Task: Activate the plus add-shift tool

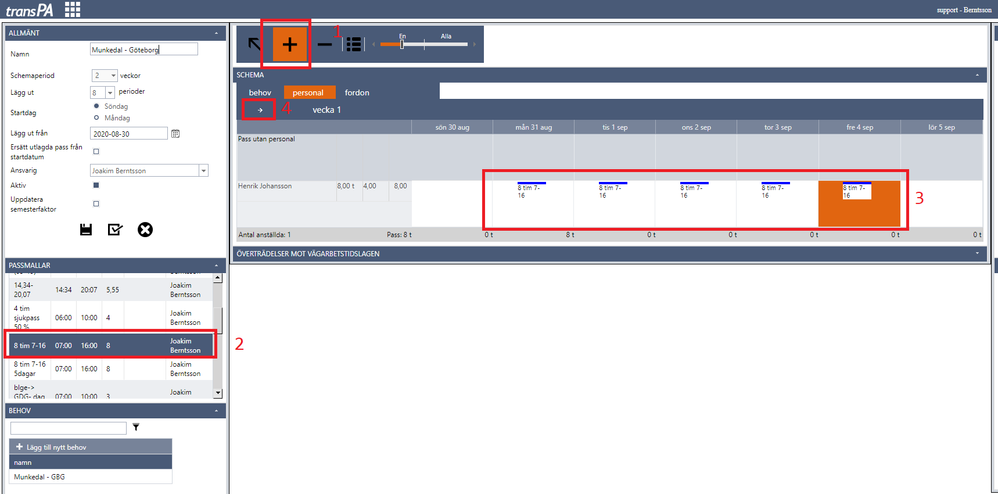Action: 290,44
